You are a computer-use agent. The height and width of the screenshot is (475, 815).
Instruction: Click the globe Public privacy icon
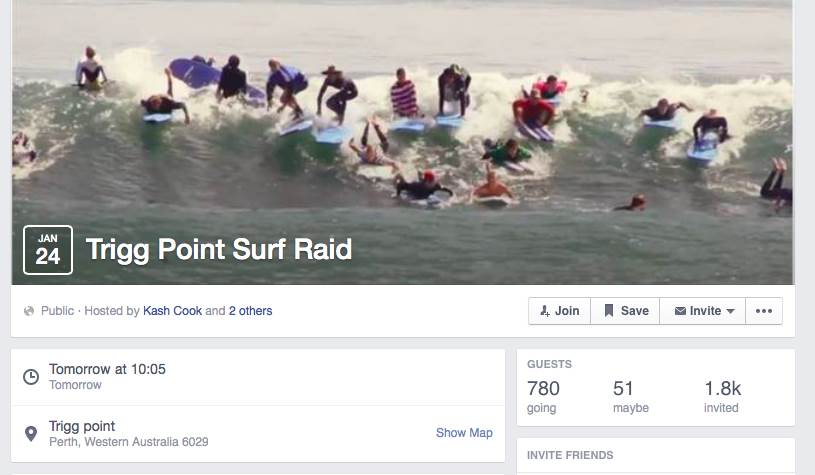coord(29,311)
